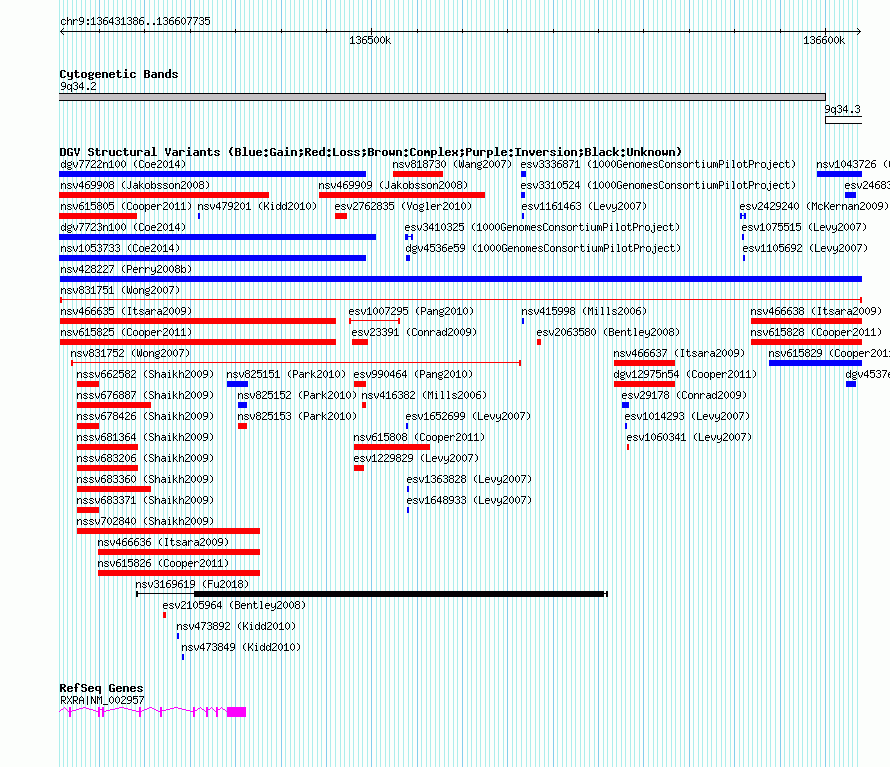This screenshot has width=890, height=767.
Task: Open esv29178 (Conrad2009) variant
Action: click(x=684, y=396)
